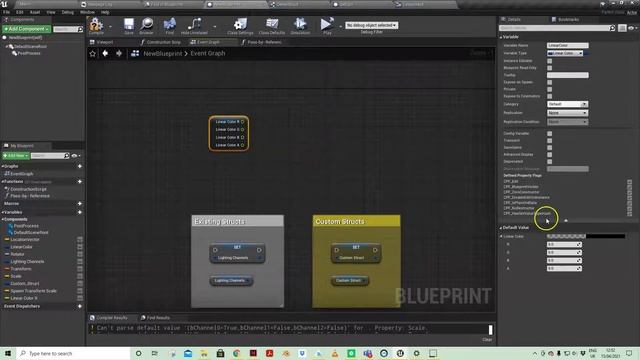Select the Lighting Channels variable in My Blueprint
This screenshot has width=640, height=360.
[27, 262]
